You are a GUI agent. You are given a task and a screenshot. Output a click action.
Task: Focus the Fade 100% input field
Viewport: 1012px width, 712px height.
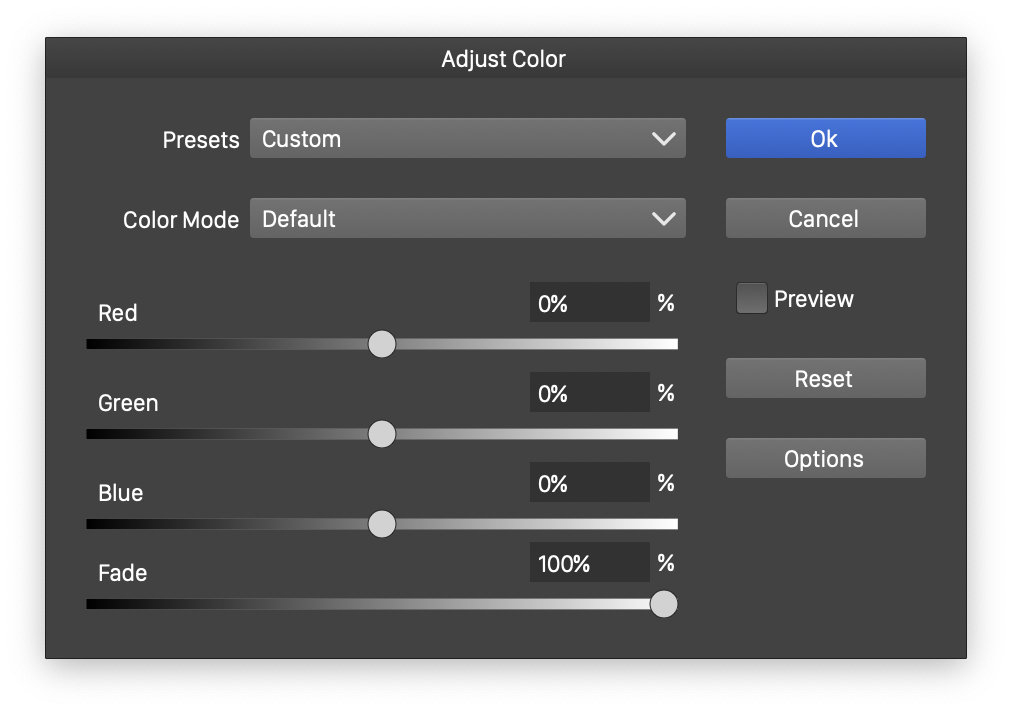coord(589,563)
